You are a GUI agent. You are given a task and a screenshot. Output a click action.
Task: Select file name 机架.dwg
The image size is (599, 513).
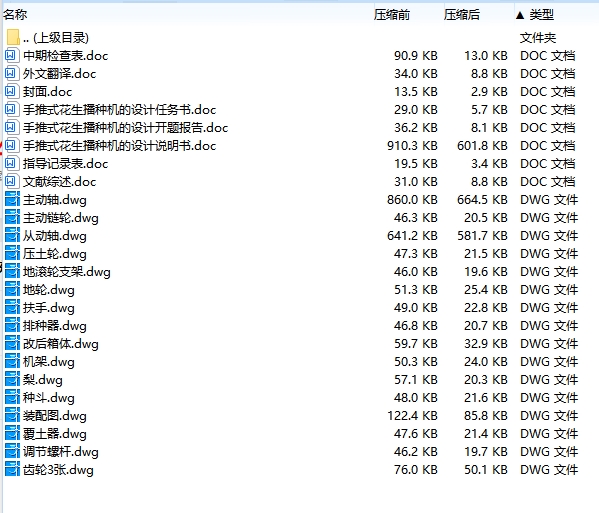tap(49, 362)
